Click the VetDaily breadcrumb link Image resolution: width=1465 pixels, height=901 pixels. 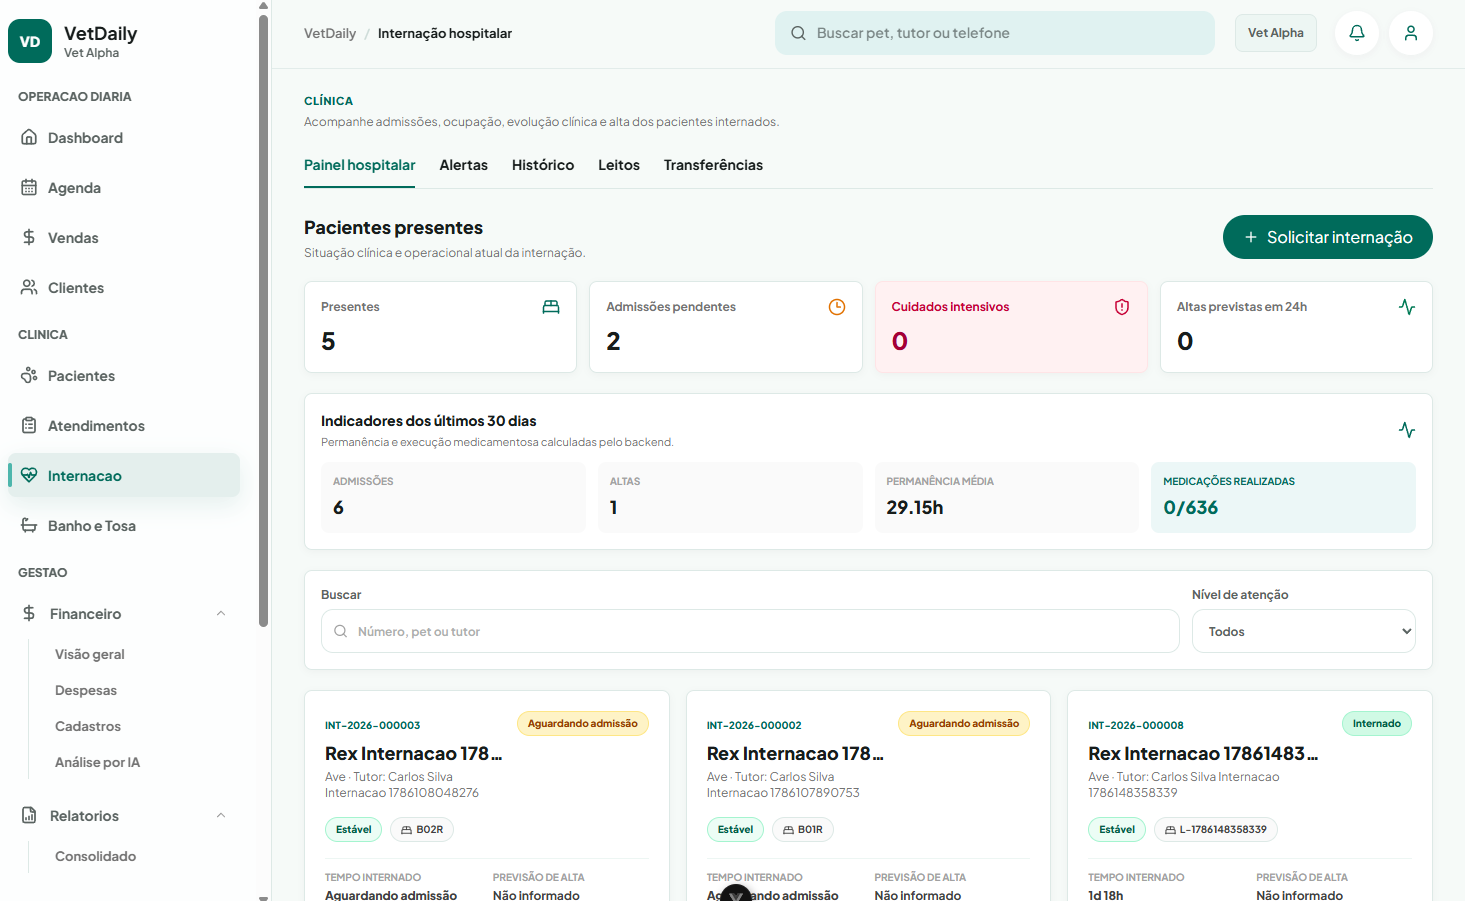click(x=330, y=33)
